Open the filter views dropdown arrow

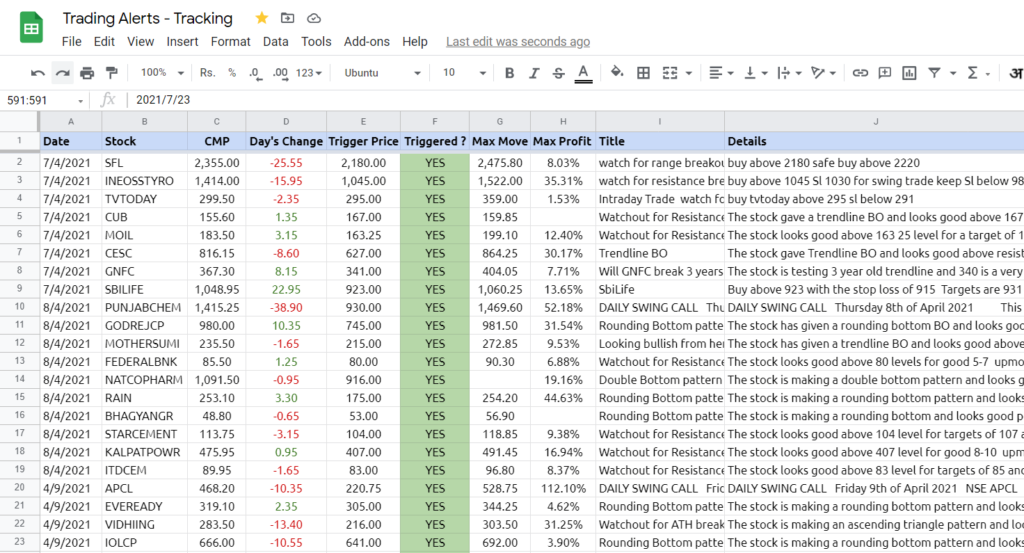point(953,74)
